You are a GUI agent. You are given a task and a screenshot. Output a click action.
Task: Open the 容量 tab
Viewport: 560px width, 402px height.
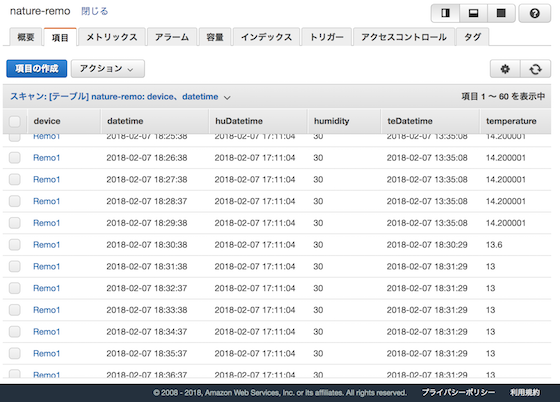[x=215, y=37]
